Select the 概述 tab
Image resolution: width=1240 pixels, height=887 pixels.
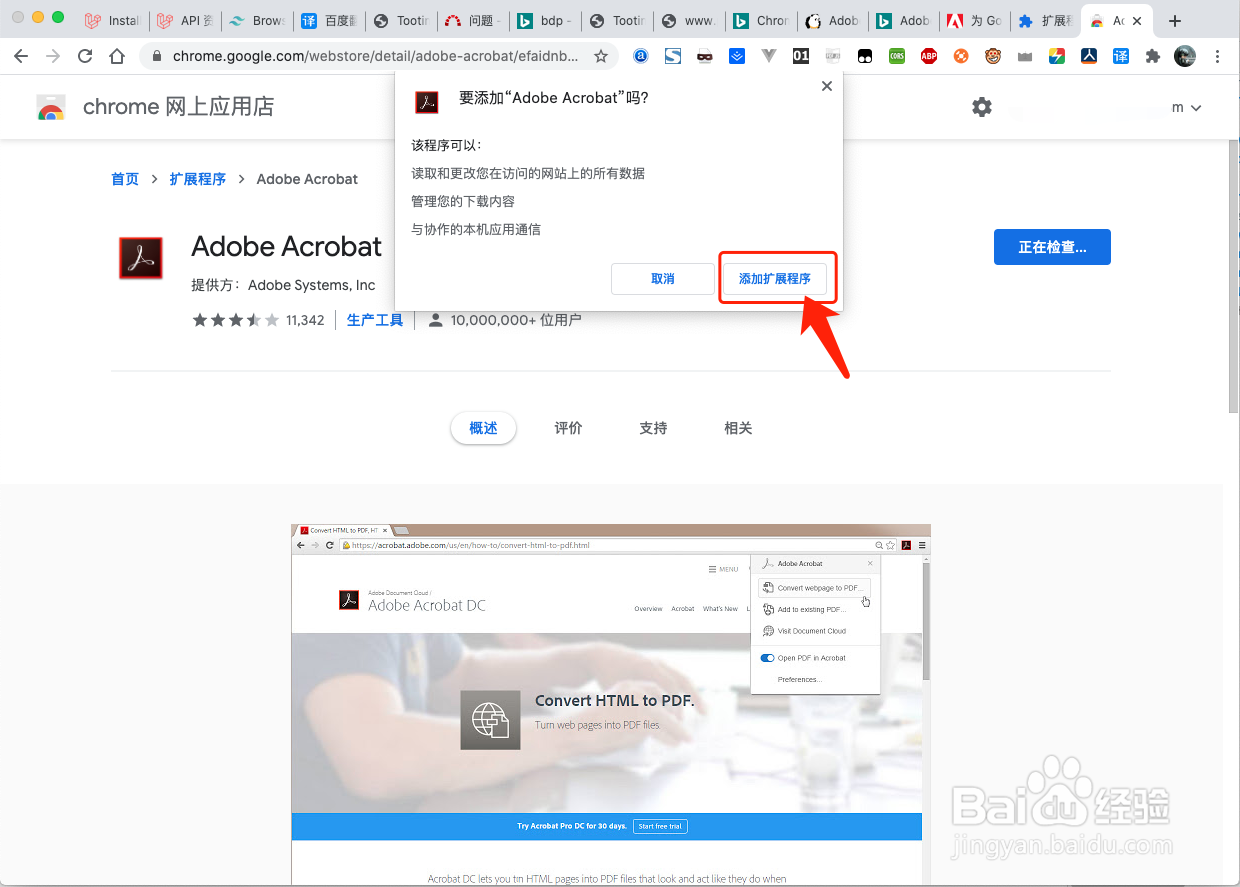tap(483, 428)
